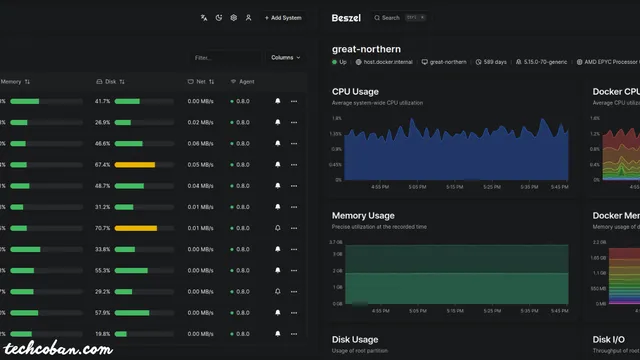Click the Docker CPU chart area
This screenshot has width=640, height=360.
pos(621,154)
